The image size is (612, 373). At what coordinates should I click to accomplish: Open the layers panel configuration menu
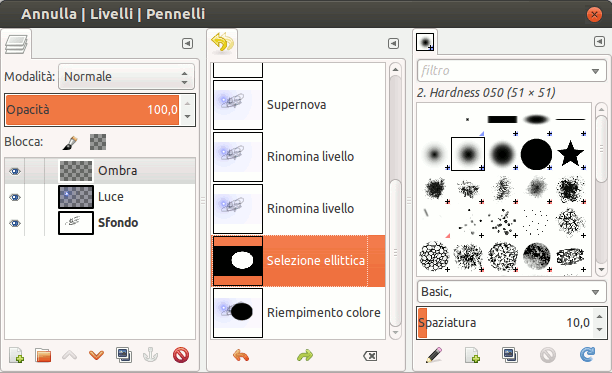pyautogui.click(x=188, y=43)
